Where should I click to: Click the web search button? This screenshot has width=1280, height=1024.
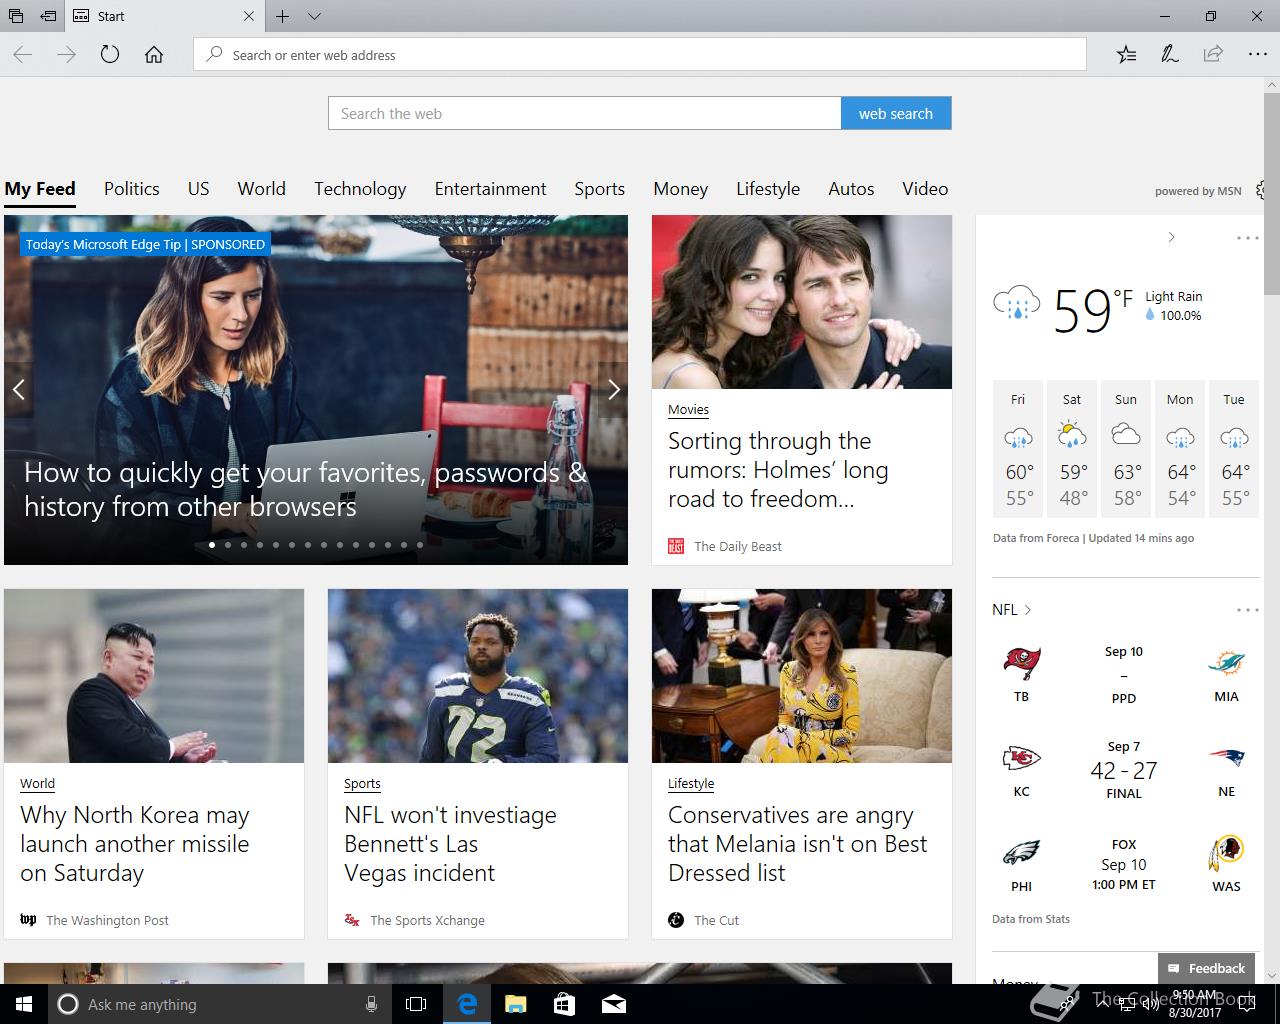[896, 113]
